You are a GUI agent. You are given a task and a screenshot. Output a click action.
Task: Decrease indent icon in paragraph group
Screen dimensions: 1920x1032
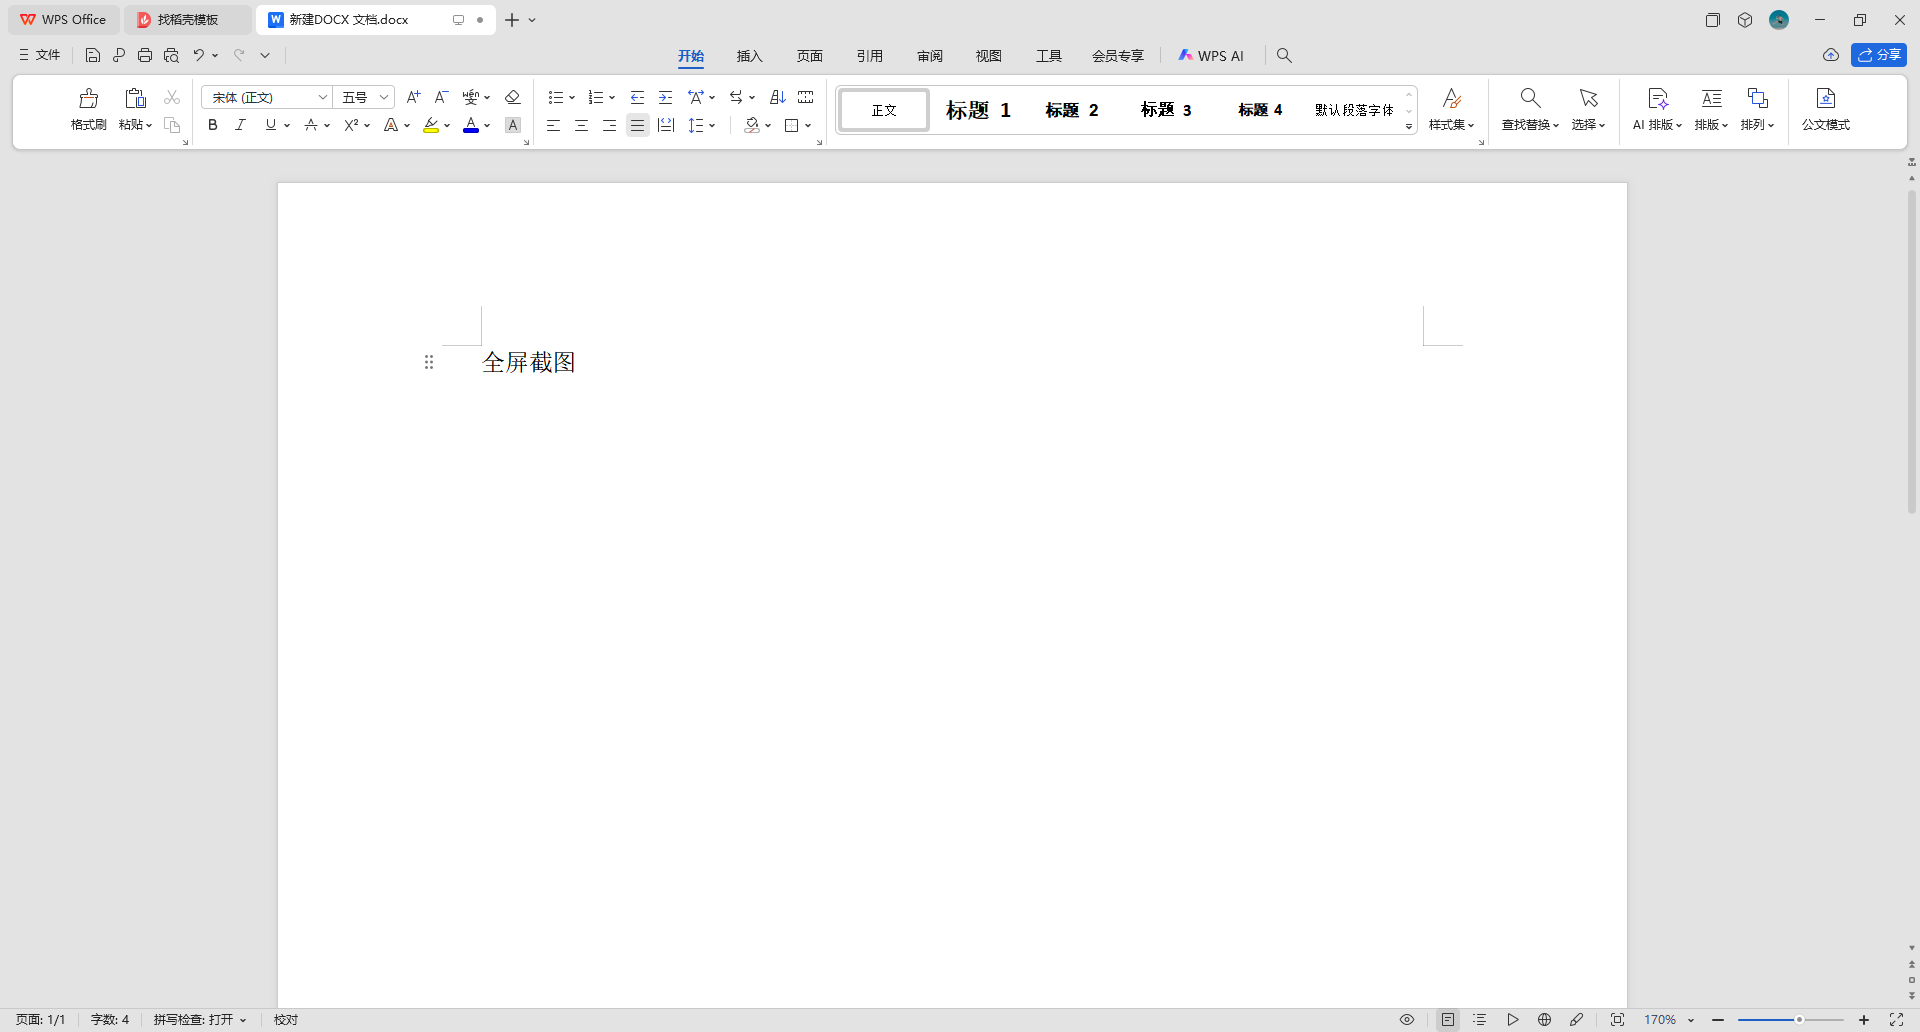click(x=637, y=97)
